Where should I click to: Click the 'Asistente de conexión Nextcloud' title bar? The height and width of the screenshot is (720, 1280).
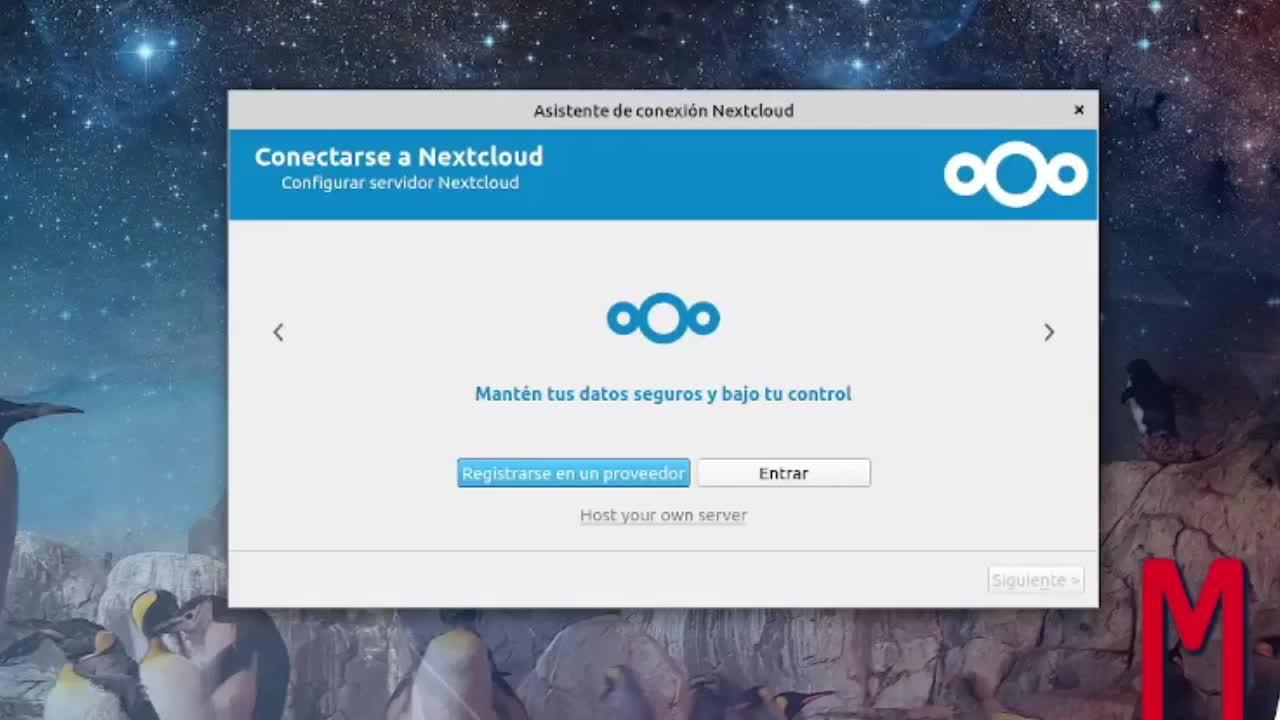coord(663,110)
